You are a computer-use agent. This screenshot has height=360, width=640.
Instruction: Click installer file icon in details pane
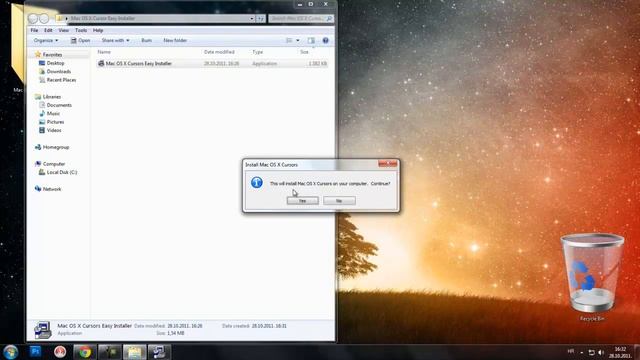[42, 330]
